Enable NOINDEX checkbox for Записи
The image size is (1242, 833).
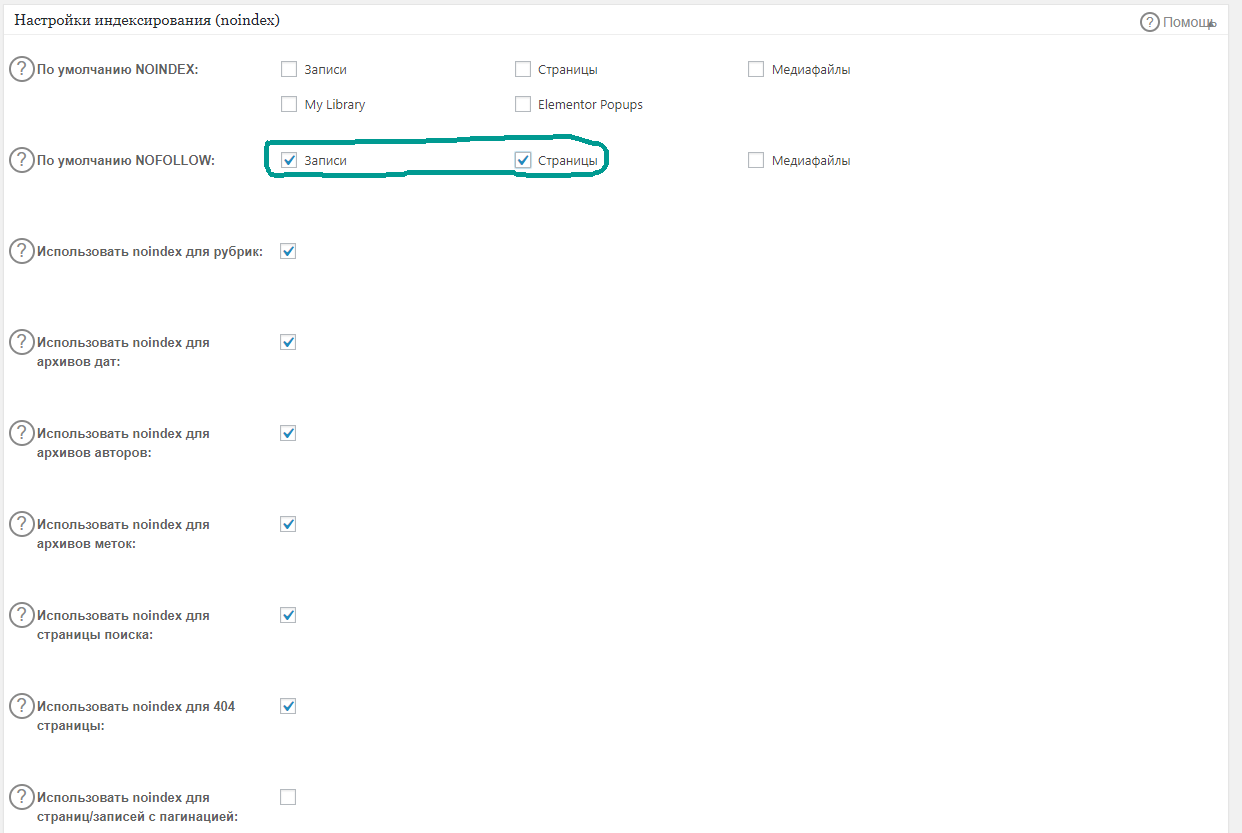[289, 69]
